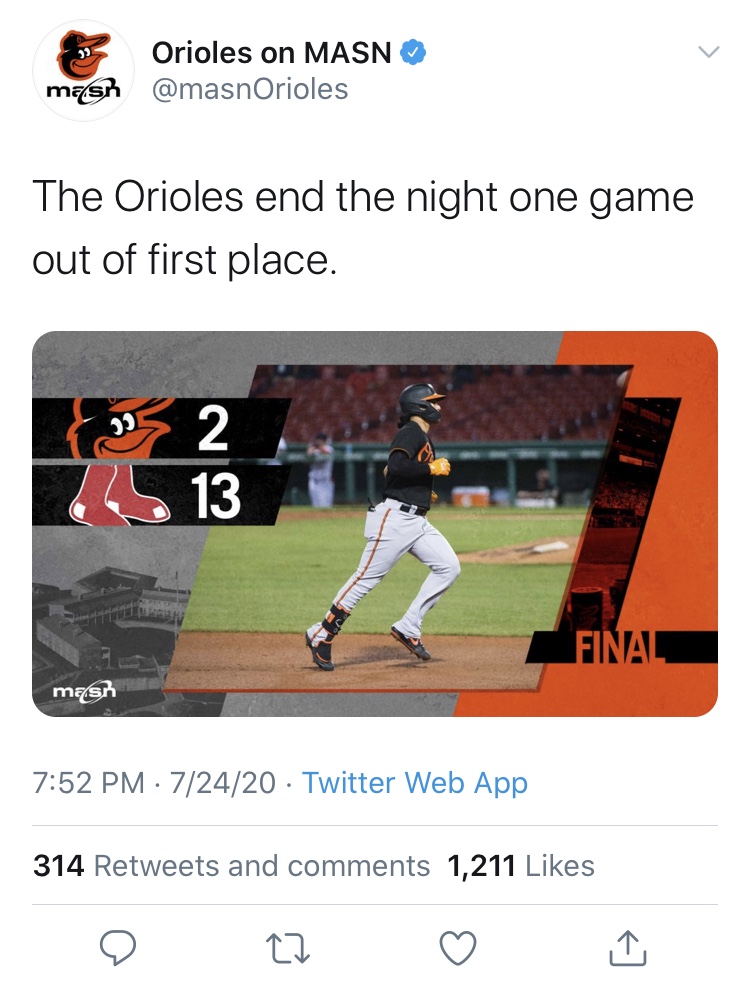750x990 pixels.
Task: Tap the reply speech bubble icon
Action: pyautogui.click(x=118, y=948)
